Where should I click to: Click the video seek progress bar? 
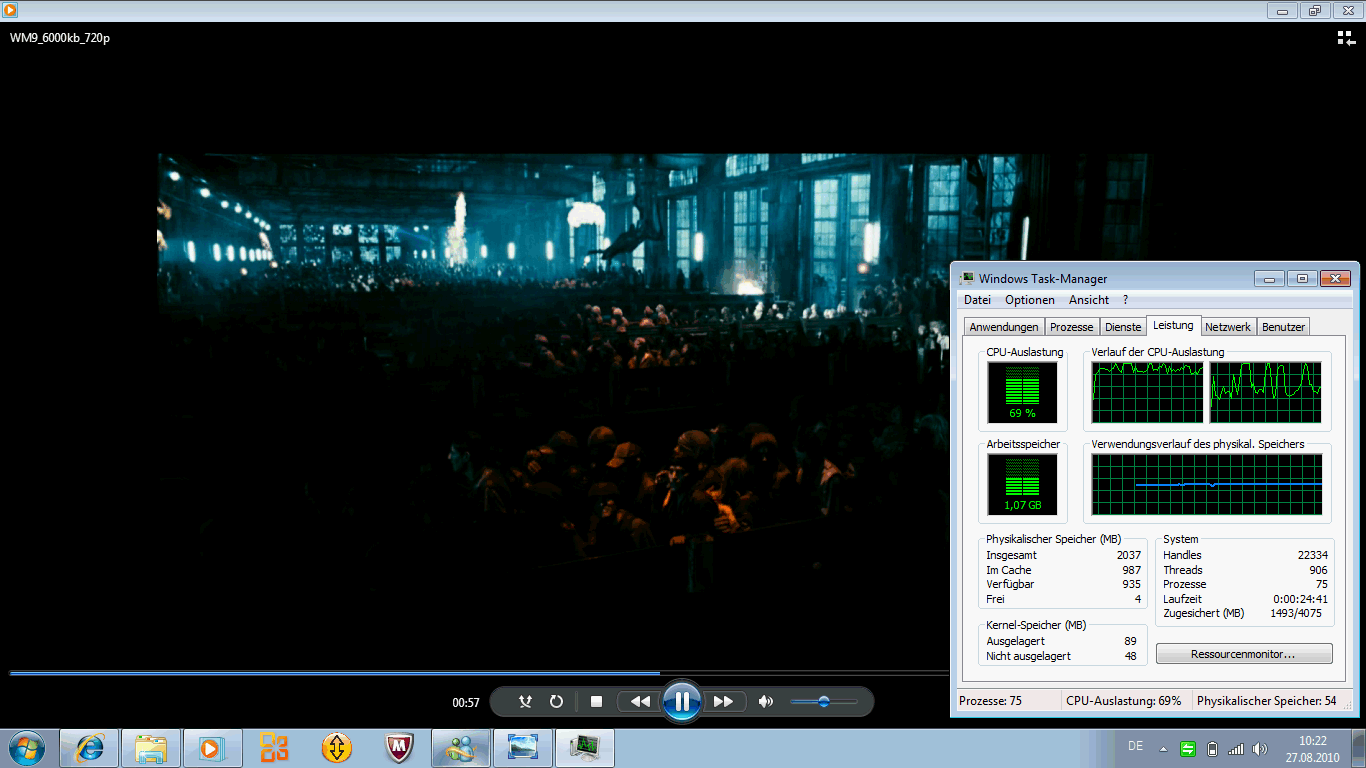[x=478, y=673]
